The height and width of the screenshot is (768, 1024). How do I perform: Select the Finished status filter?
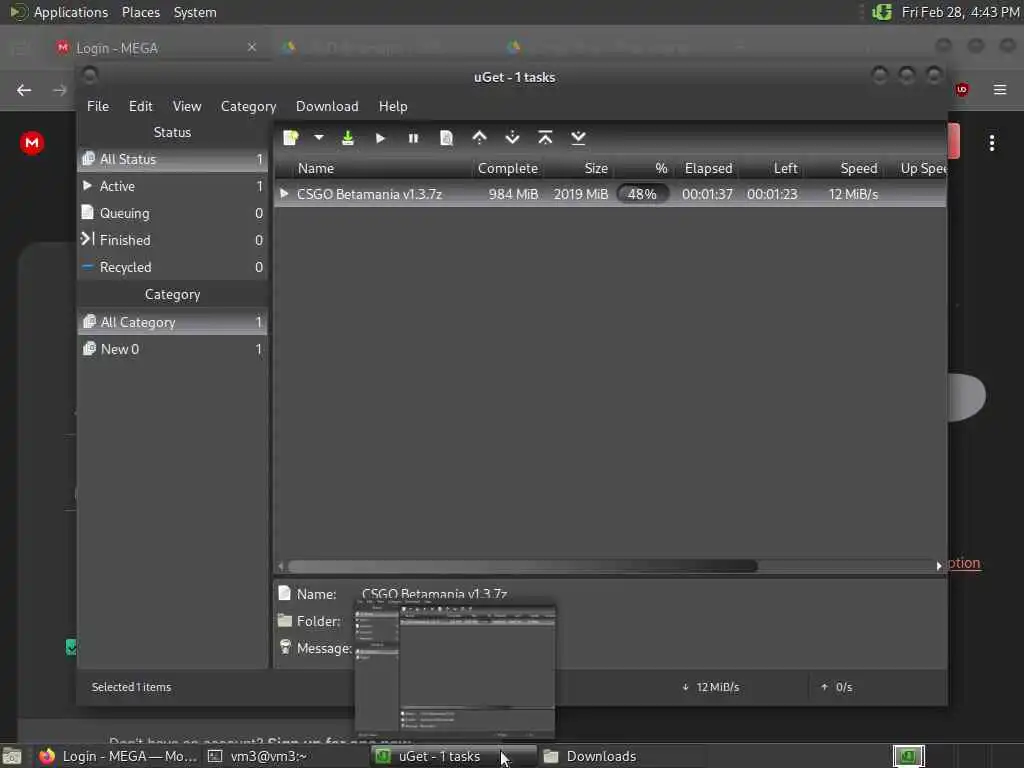(172, 240)
